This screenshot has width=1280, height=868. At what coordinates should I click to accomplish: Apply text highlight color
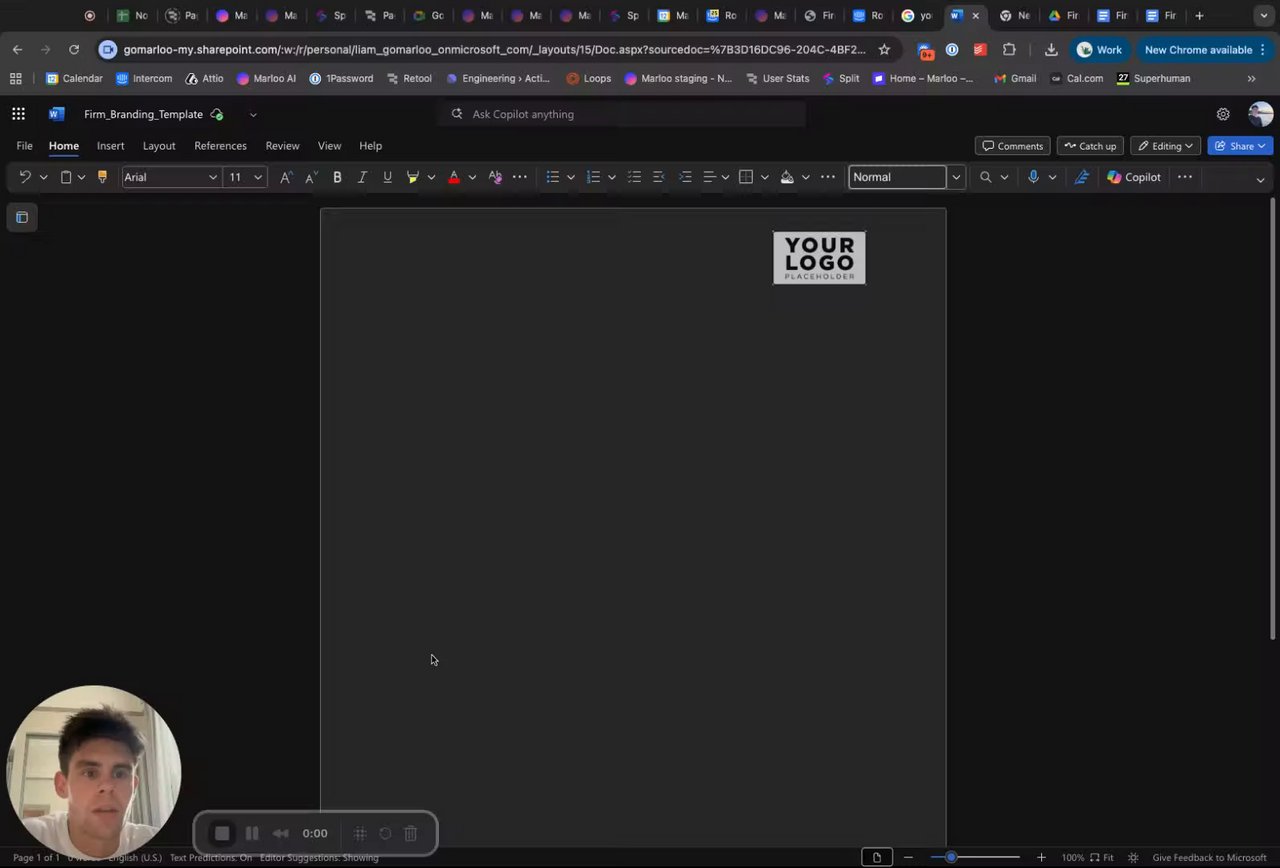(x=413, y=177)
